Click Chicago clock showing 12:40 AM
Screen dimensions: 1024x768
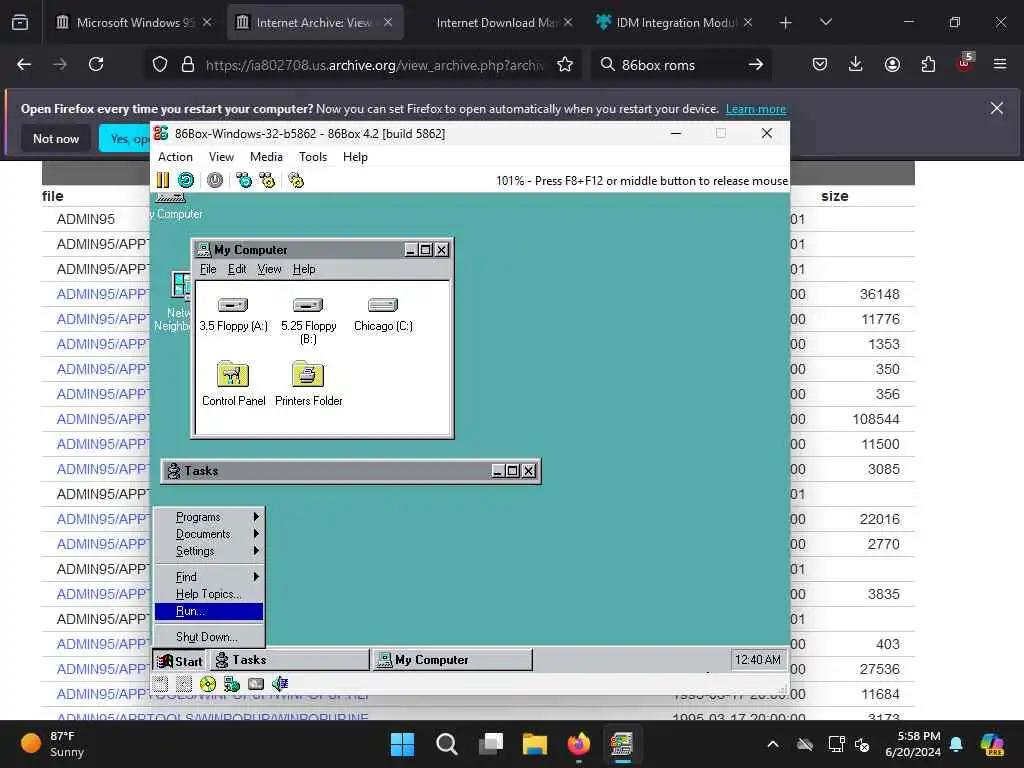point(758,660)
